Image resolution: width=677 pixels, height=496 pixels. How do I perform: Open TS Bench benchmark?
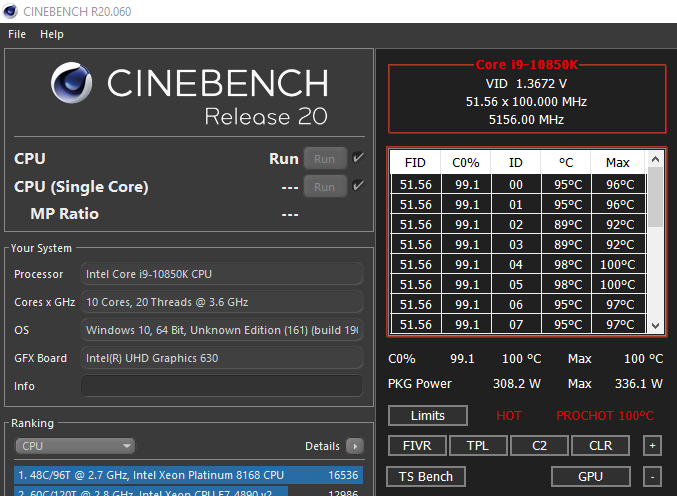point(426,477)
